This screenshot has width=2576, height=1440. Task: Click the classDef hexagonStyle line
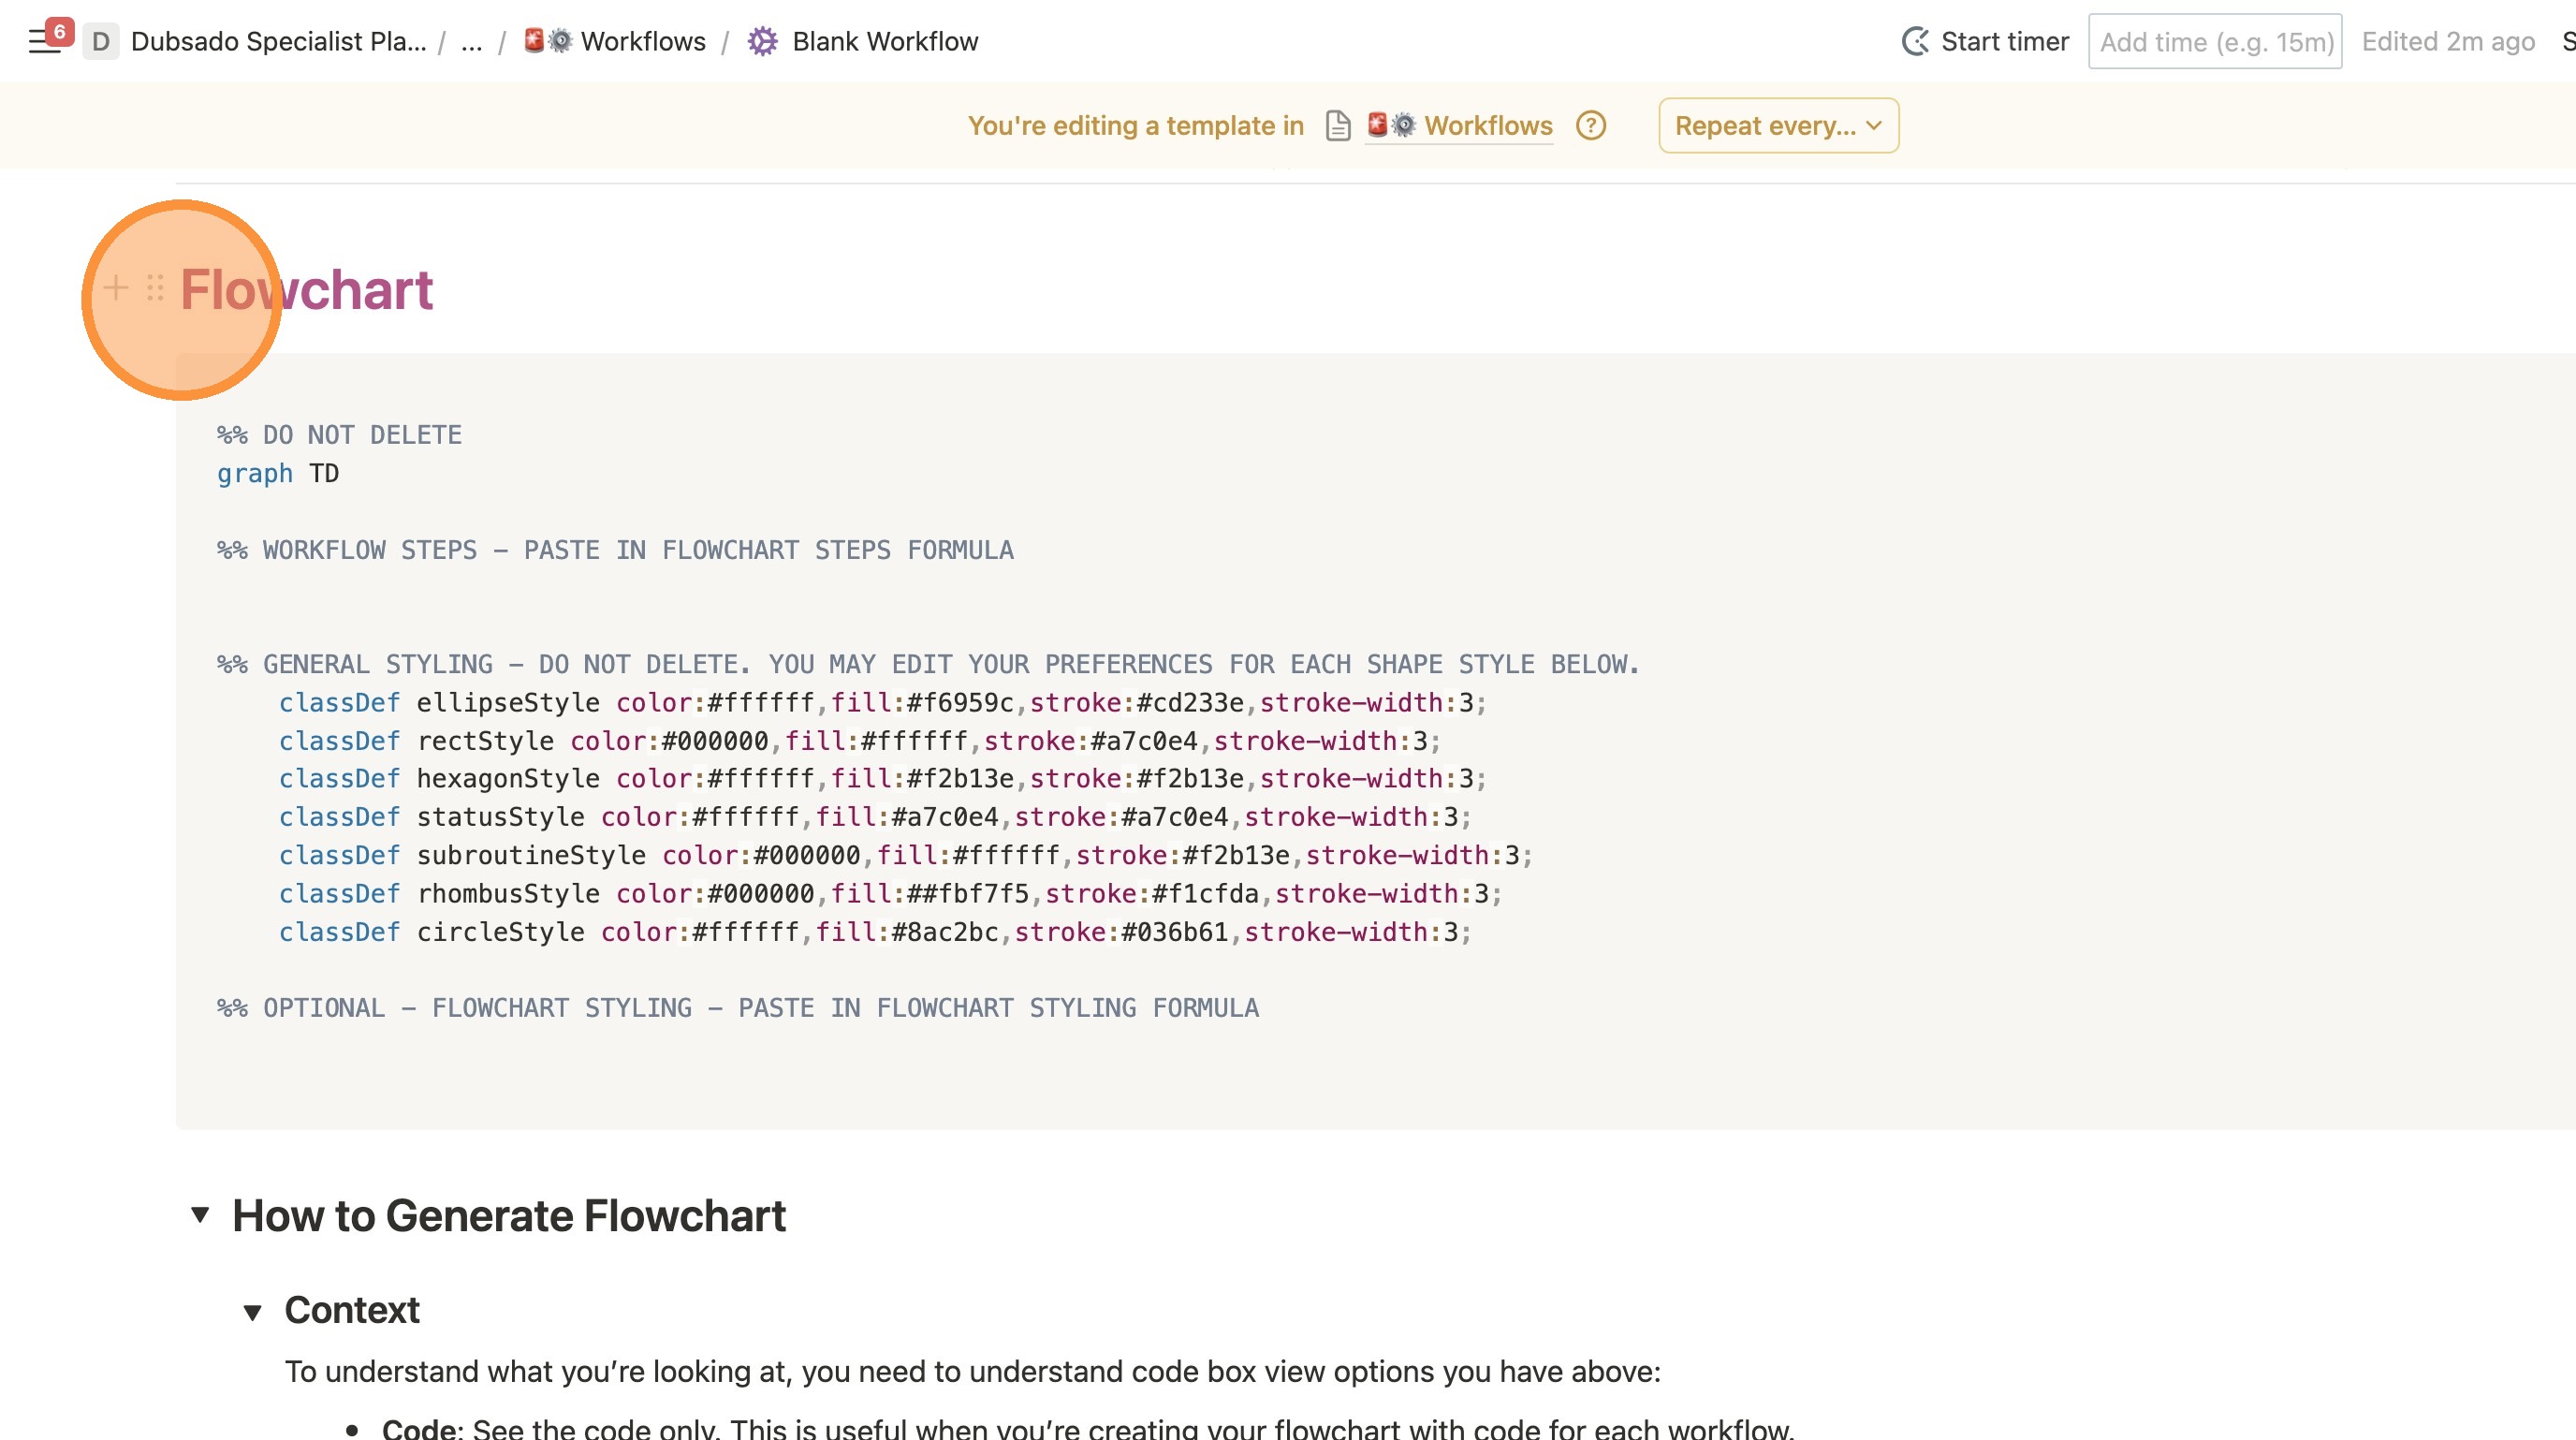(883, 779)
